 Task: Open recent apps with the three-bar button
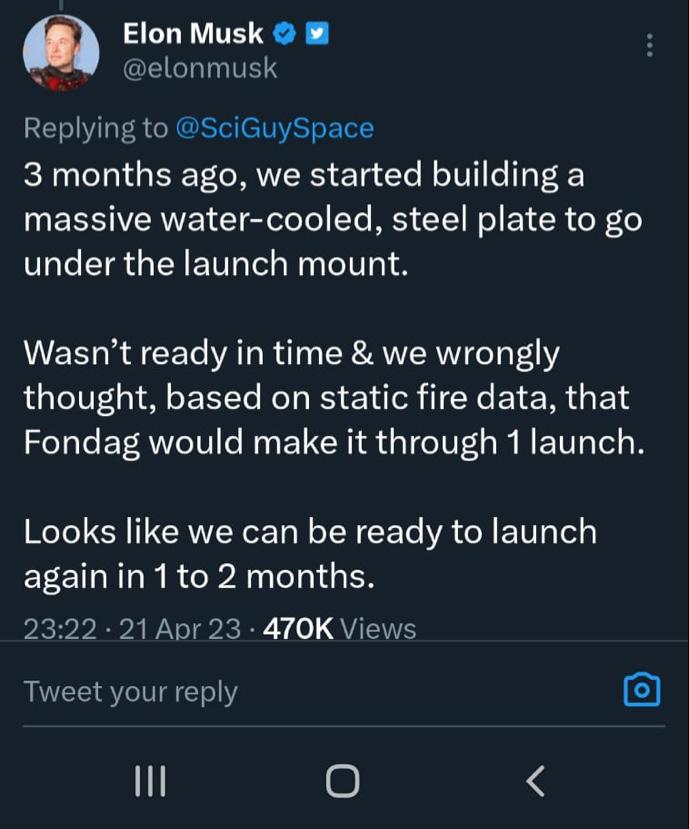[151, 780]
